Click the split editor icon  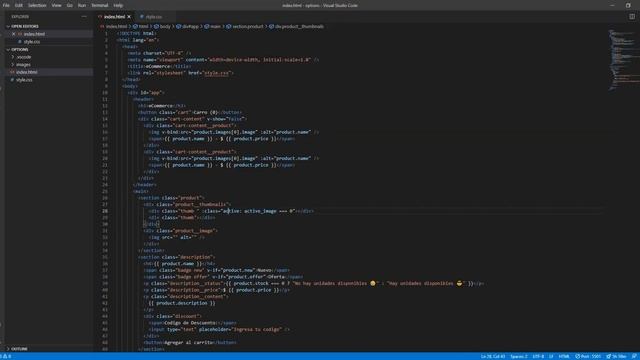[631, 17]
